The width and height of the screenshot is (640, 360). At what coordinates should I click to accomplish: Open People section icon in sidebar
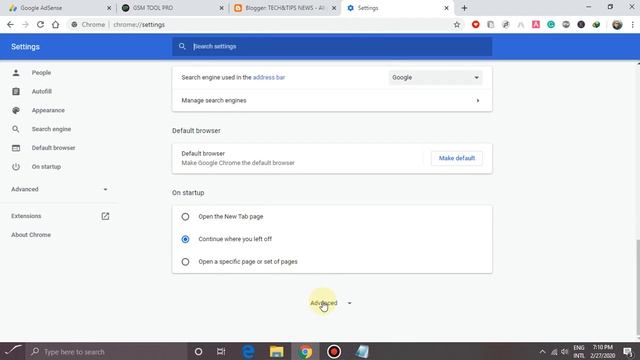click(x=16, y=73)
